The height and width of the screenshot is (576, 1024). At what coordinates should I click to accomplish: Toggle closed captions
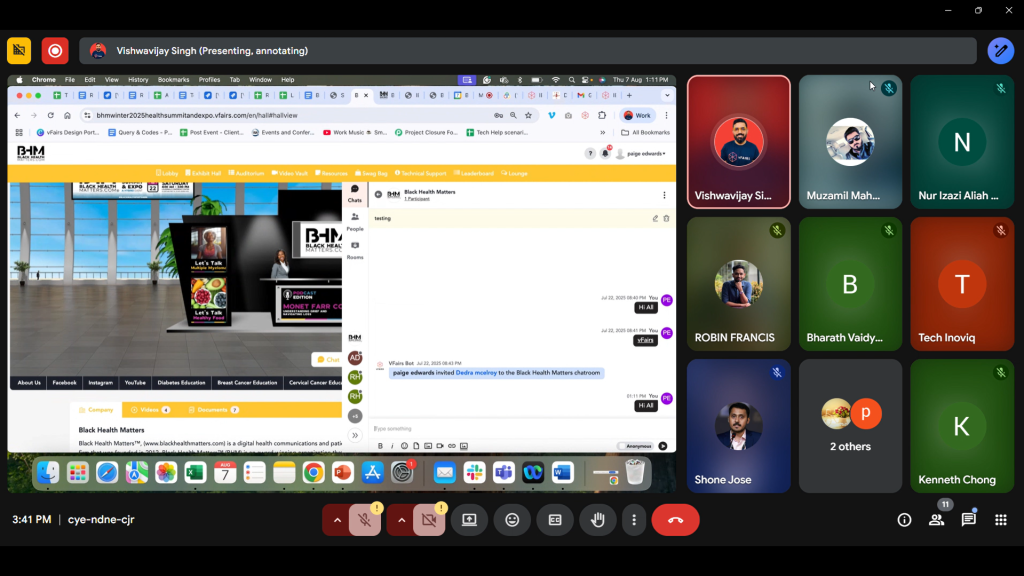click(555, 520)
